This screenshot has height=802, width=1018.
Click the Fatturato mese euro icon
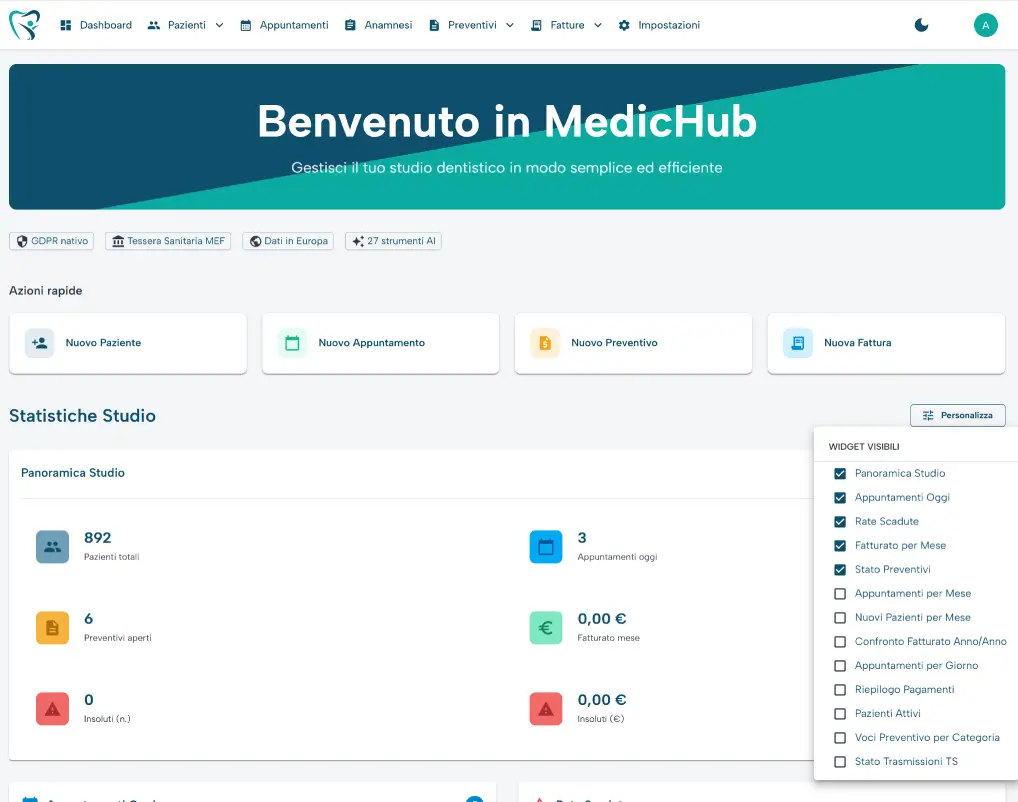(x=546, y=628)
